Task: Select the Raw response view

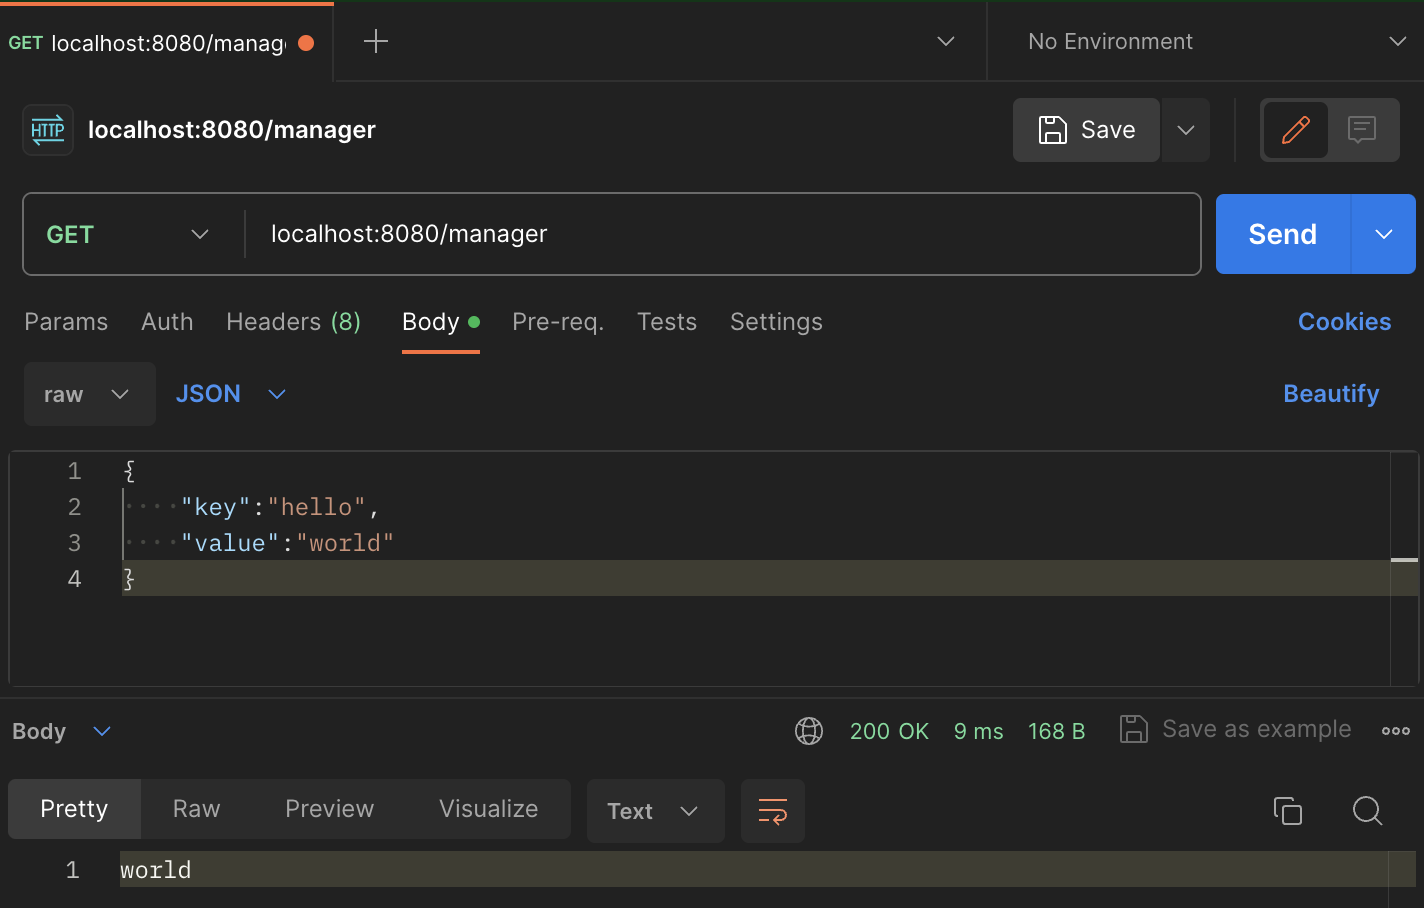Action: [x=196, y=809]
